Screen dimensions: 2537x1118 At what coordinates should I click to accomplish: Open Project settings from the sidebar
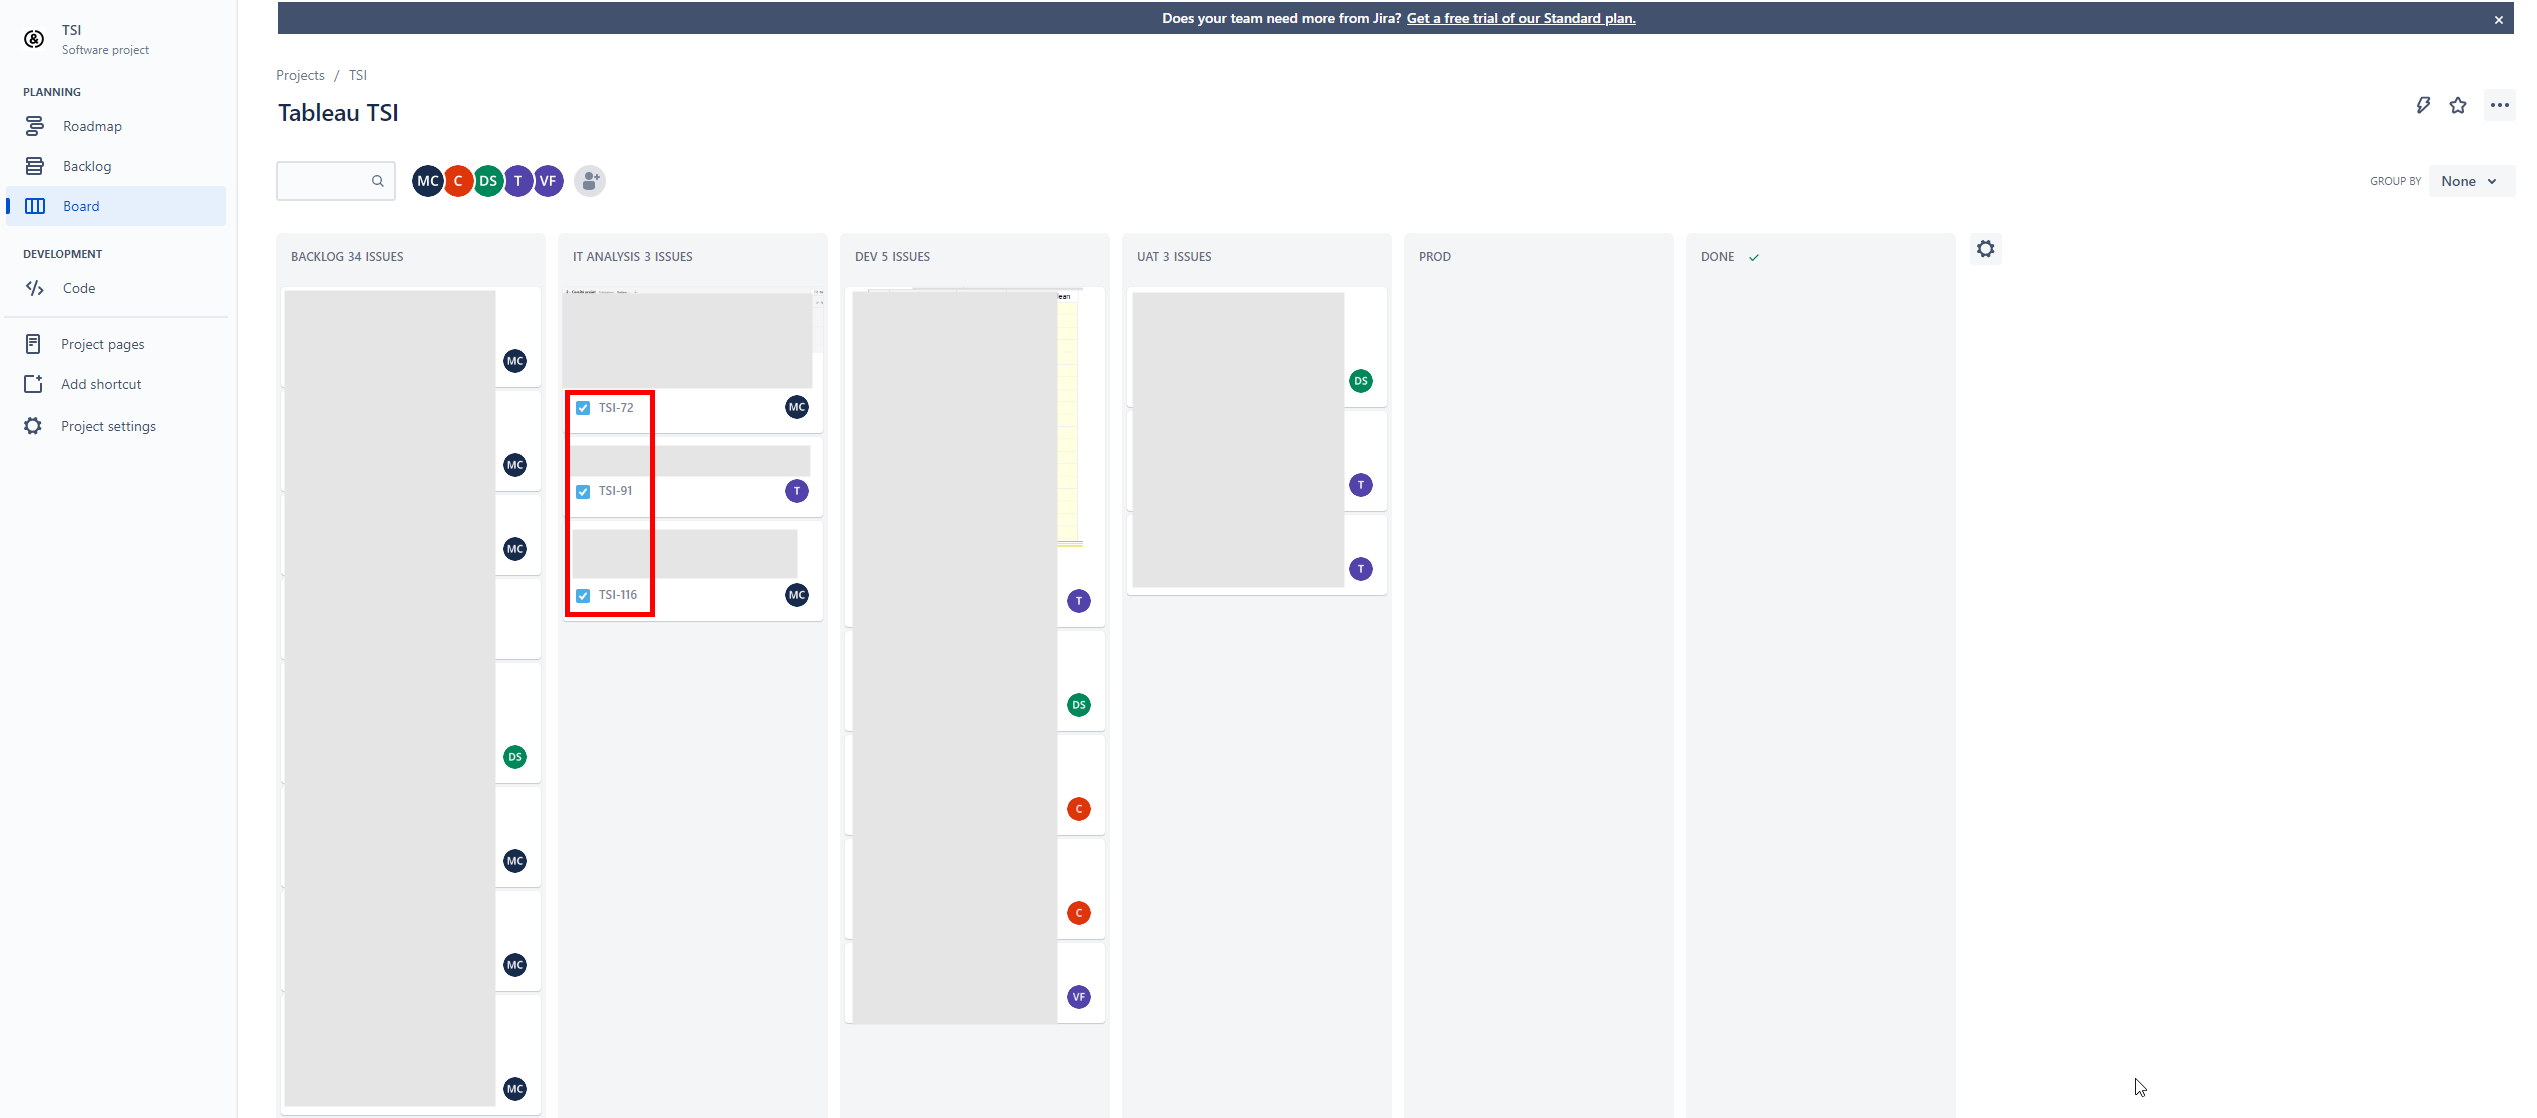[108, 425]
